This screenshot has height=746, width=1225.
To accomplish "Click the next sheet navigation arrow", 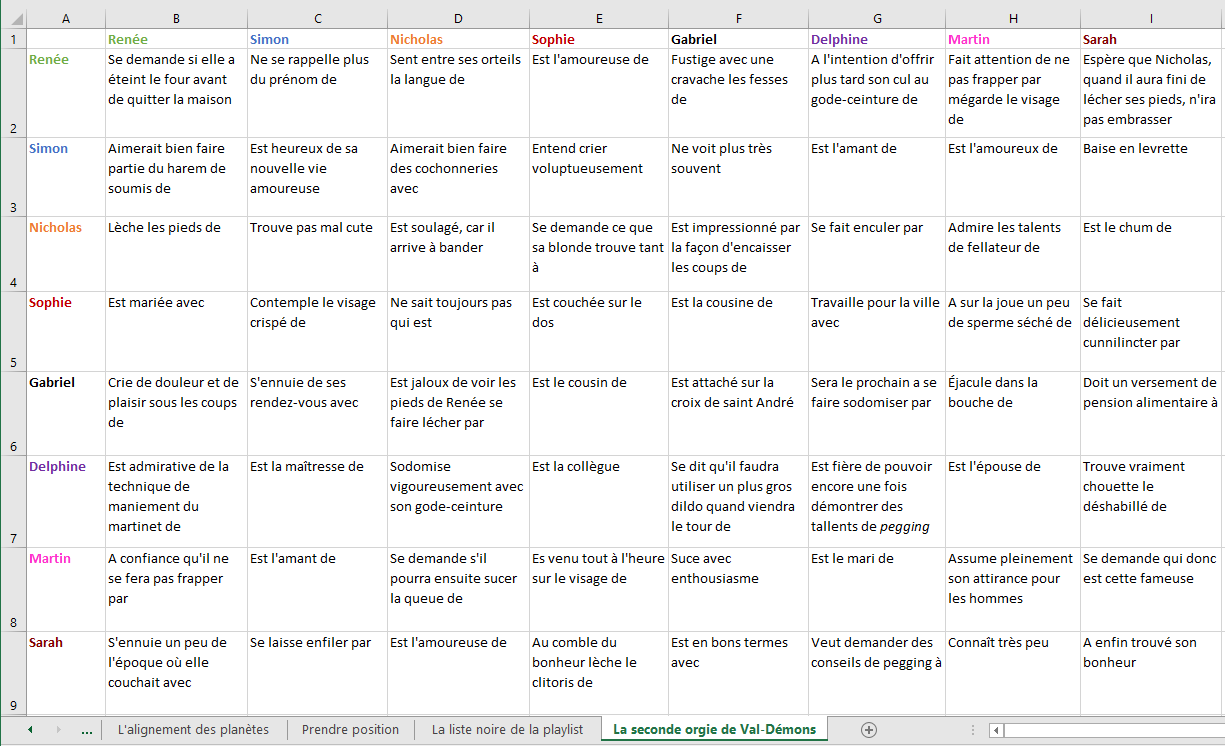I will coord(58,730).
